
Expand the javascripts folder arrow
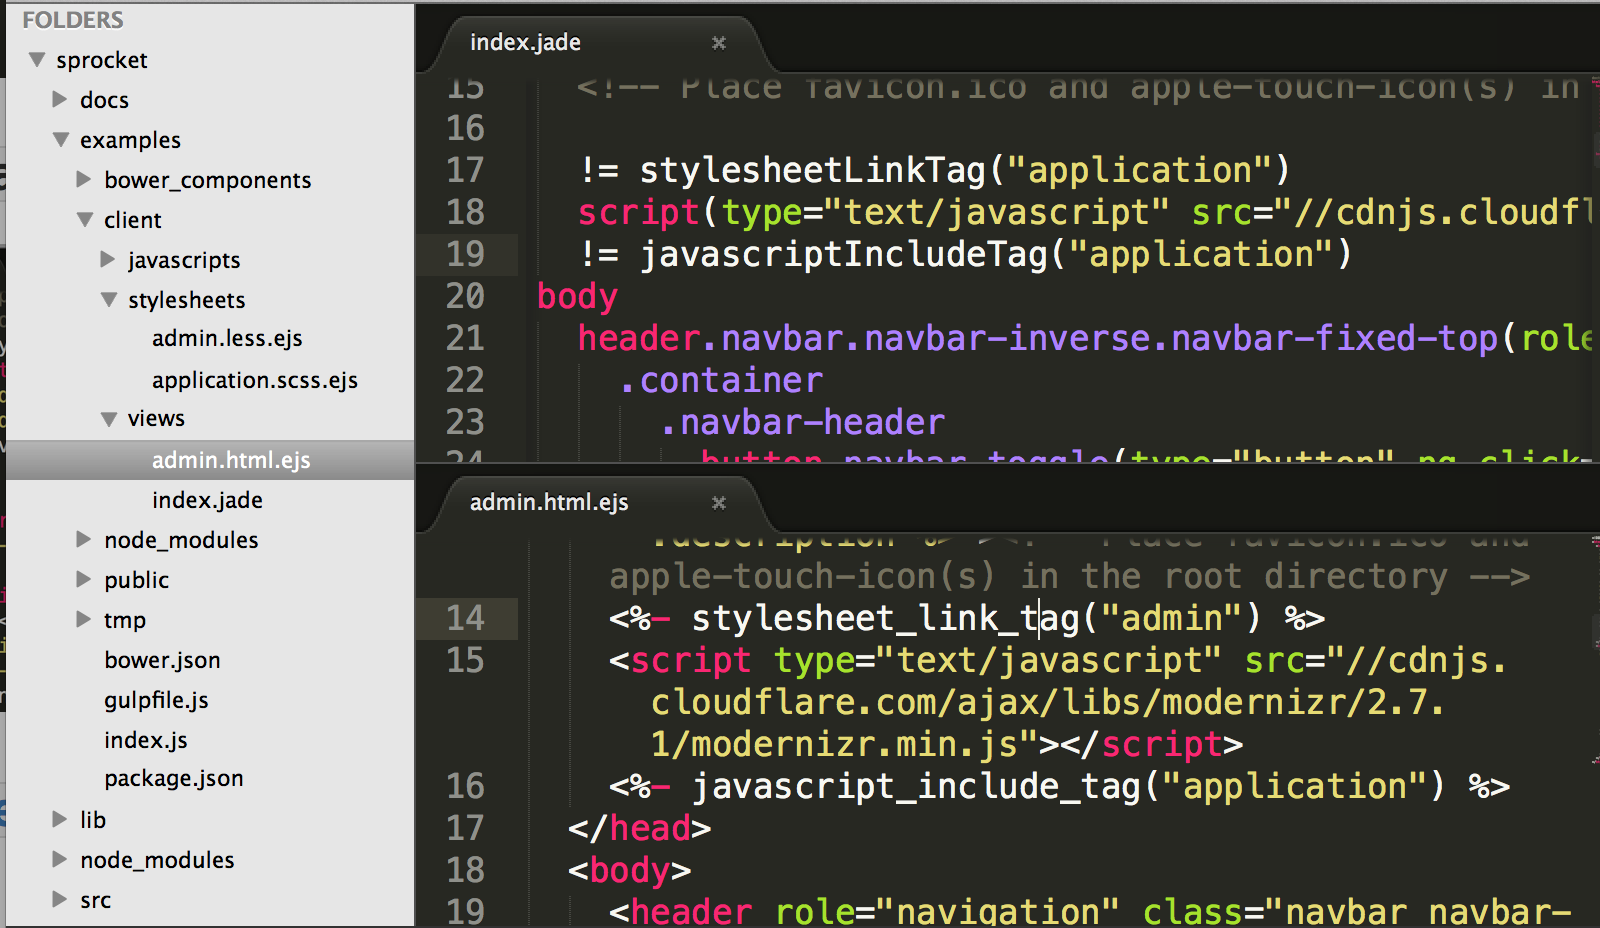coord(108,259)
